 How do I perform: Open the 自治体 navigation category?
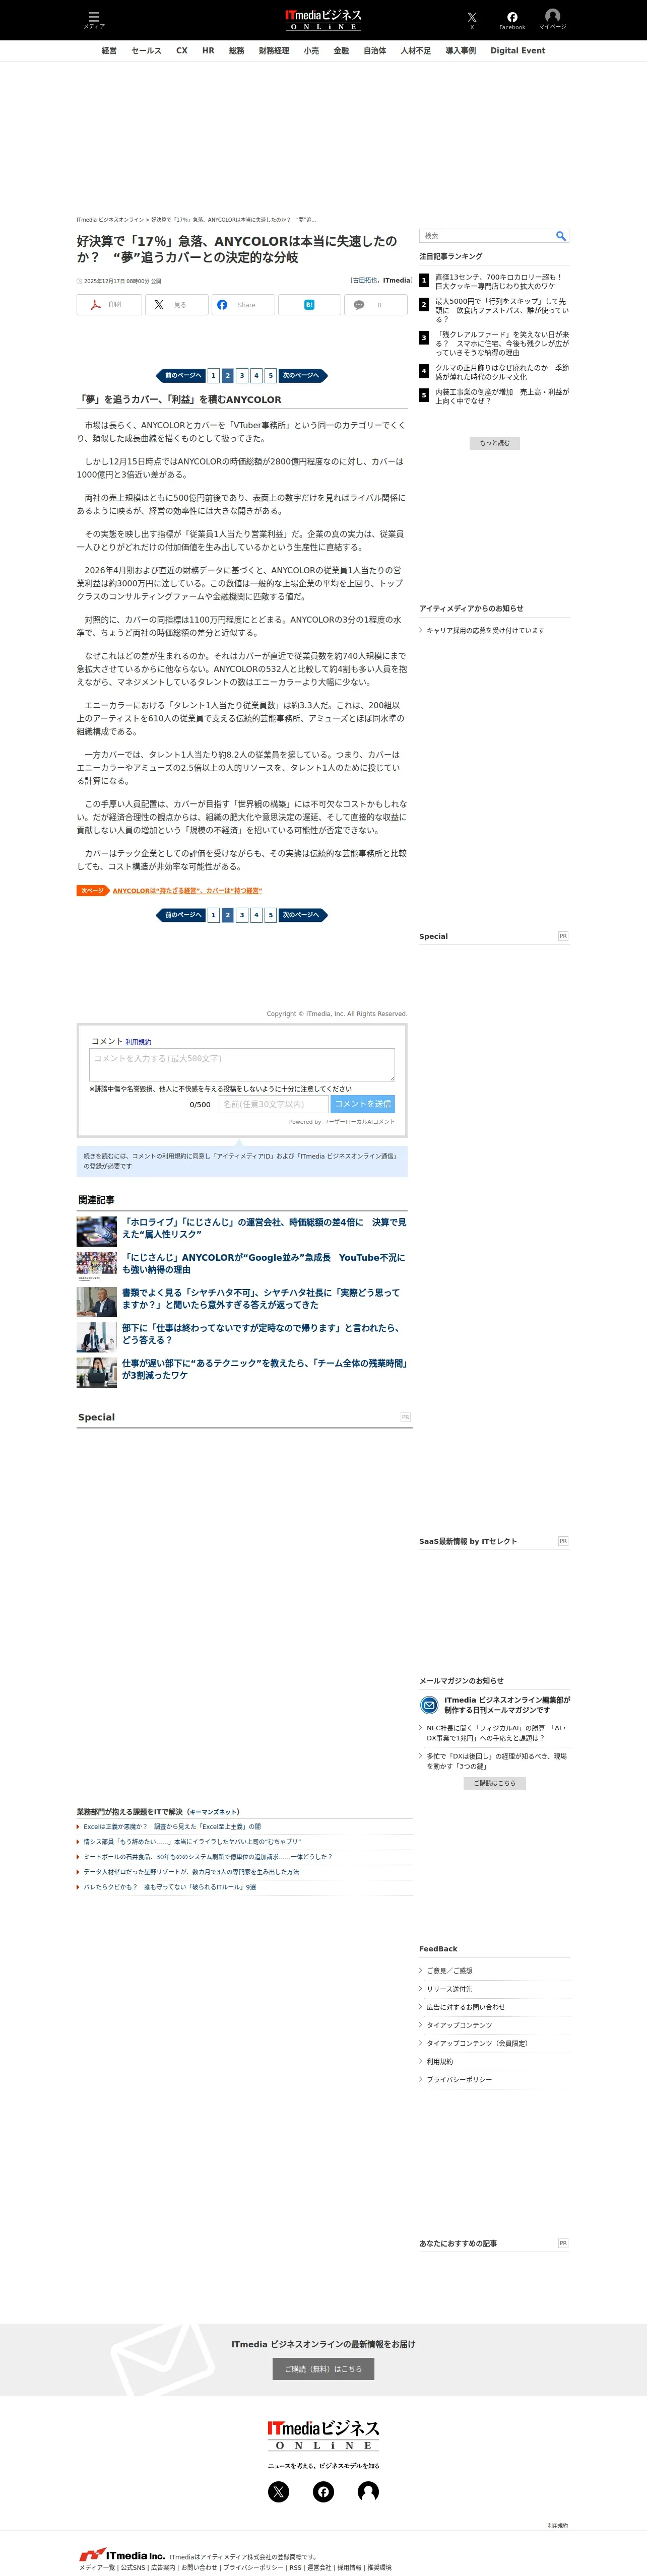coord(375,51)
